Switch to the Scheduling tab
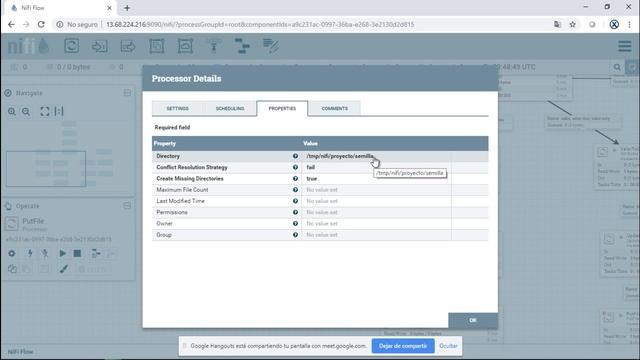The height and width of the screenshot is (360, 640). click(x=230, y=109)
